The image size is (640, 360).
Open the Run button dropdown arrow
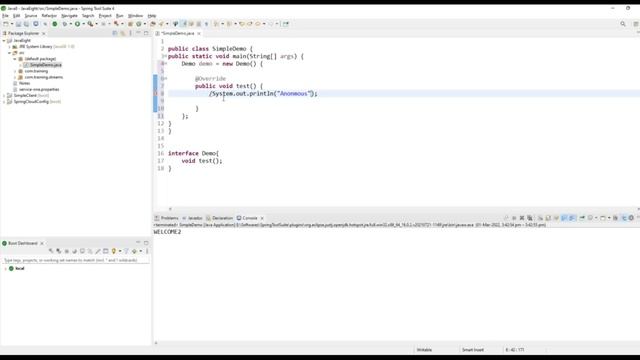coord(83,24)
